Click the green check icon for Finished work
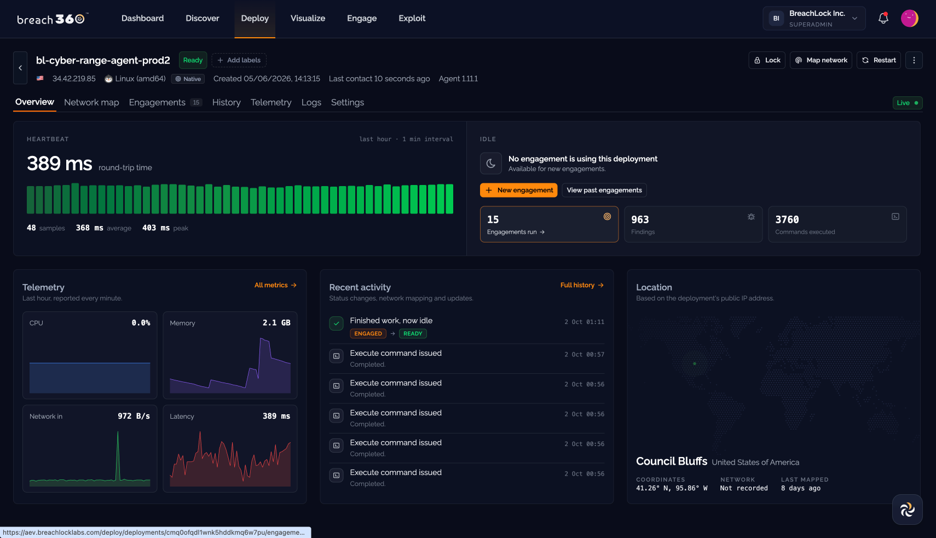 [336, 323]
